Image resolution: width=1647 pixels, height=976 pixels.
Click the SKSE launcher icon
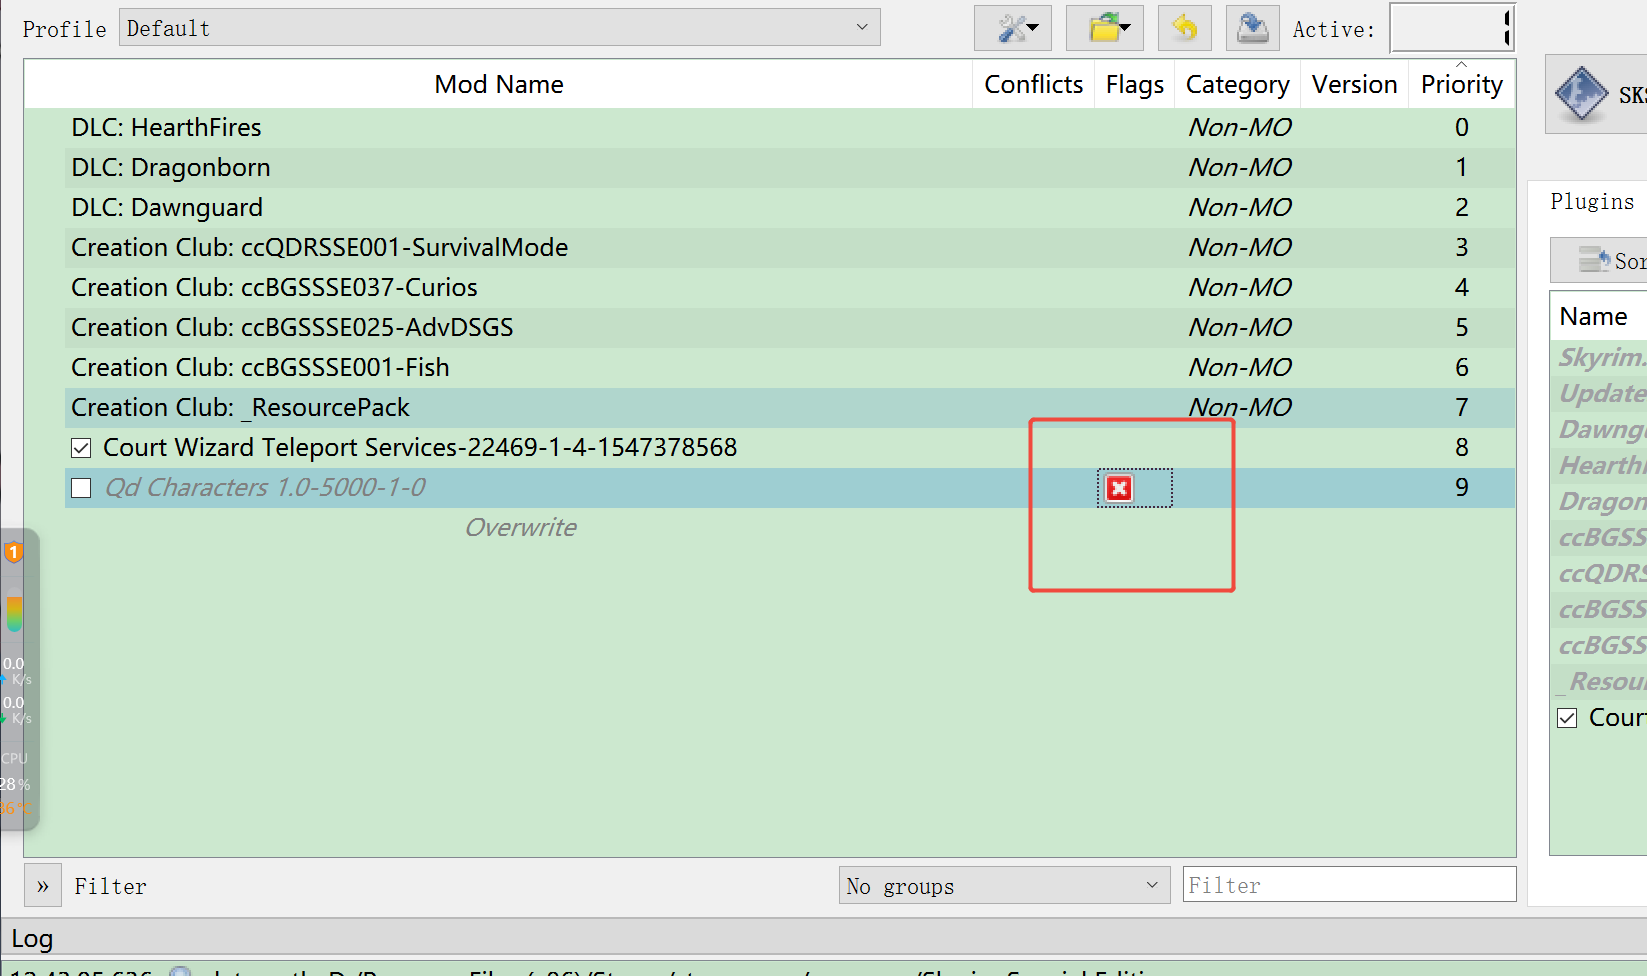pos(1581,94)
